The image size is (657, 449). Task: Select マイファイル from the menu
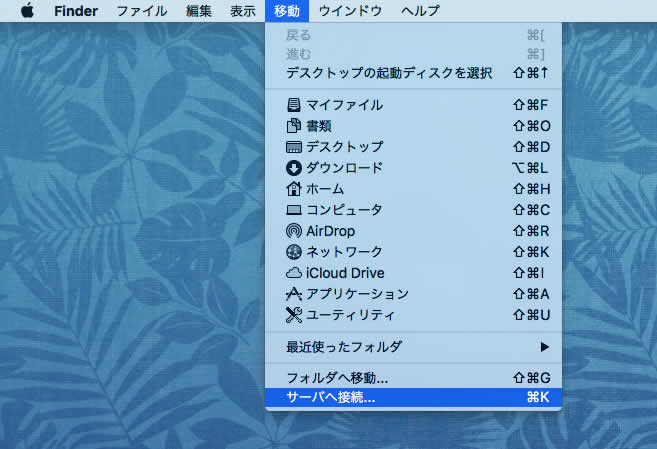[x=414, y=105]
